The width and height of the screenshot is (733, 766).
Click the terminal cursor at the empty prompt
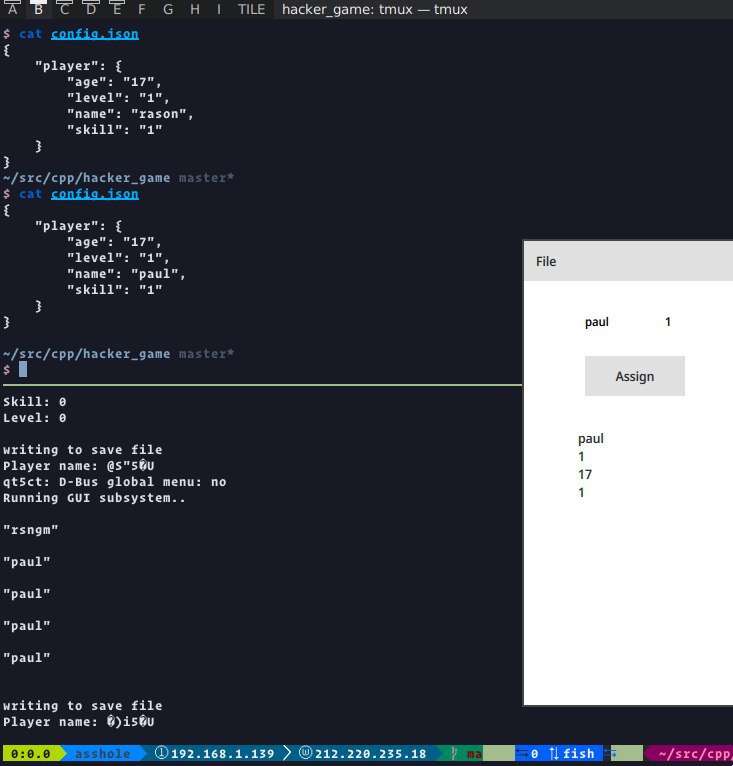pyautogui.click(x=23, y=369)
